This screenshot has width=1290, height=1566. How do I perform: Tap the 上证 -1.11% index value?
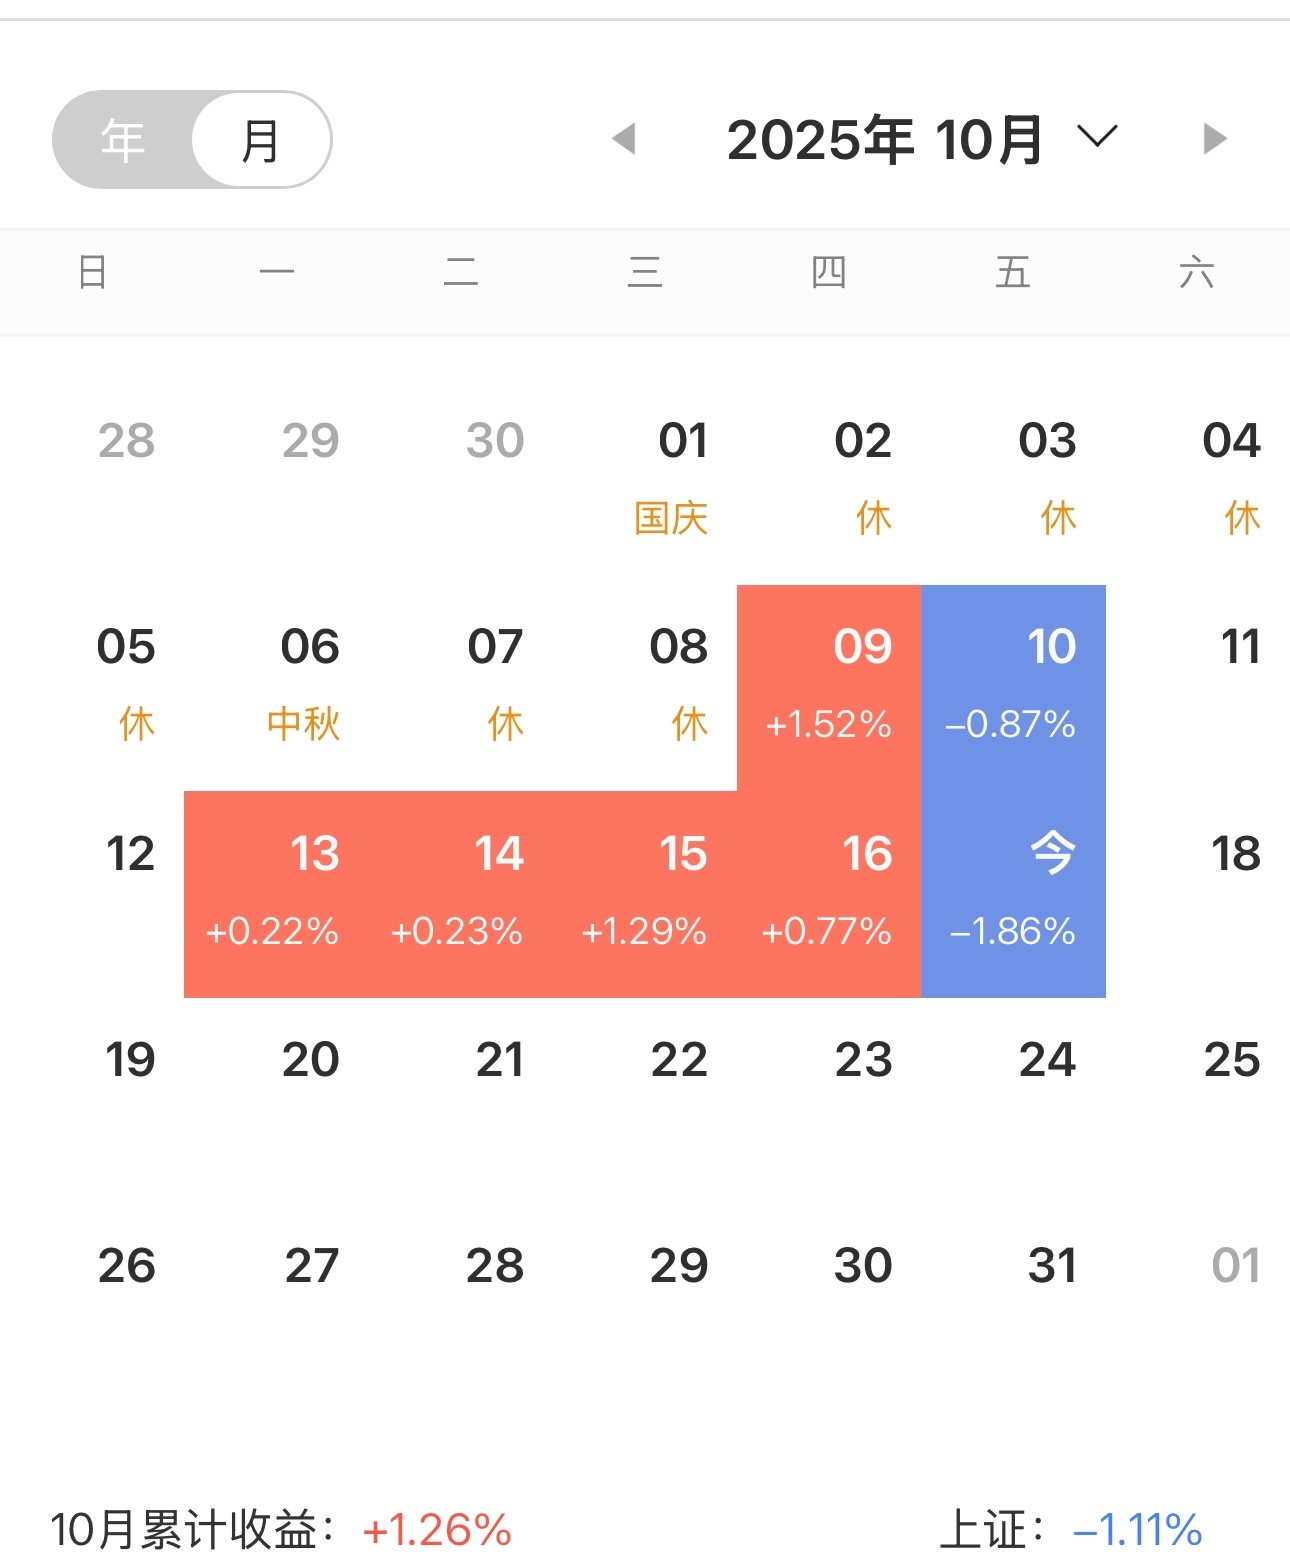[1136, 1530]
